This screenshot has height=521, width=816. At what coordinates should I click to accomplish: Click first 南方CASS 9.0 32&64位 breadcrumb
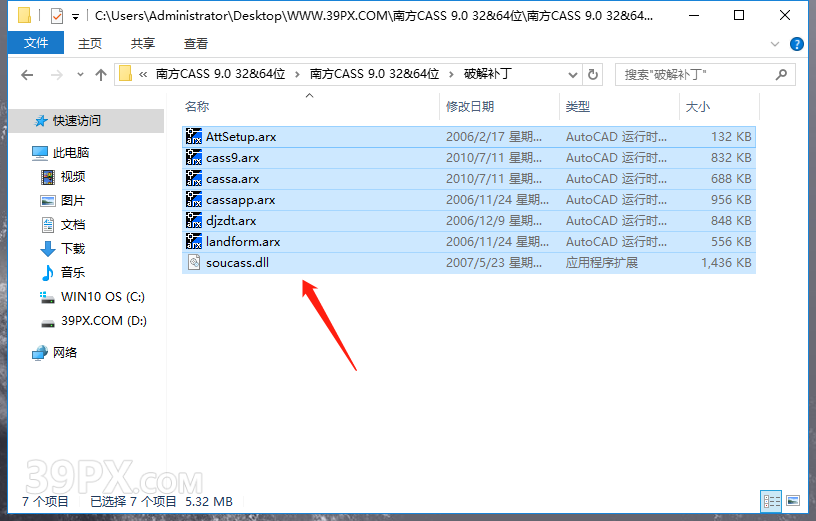[221, 74]
